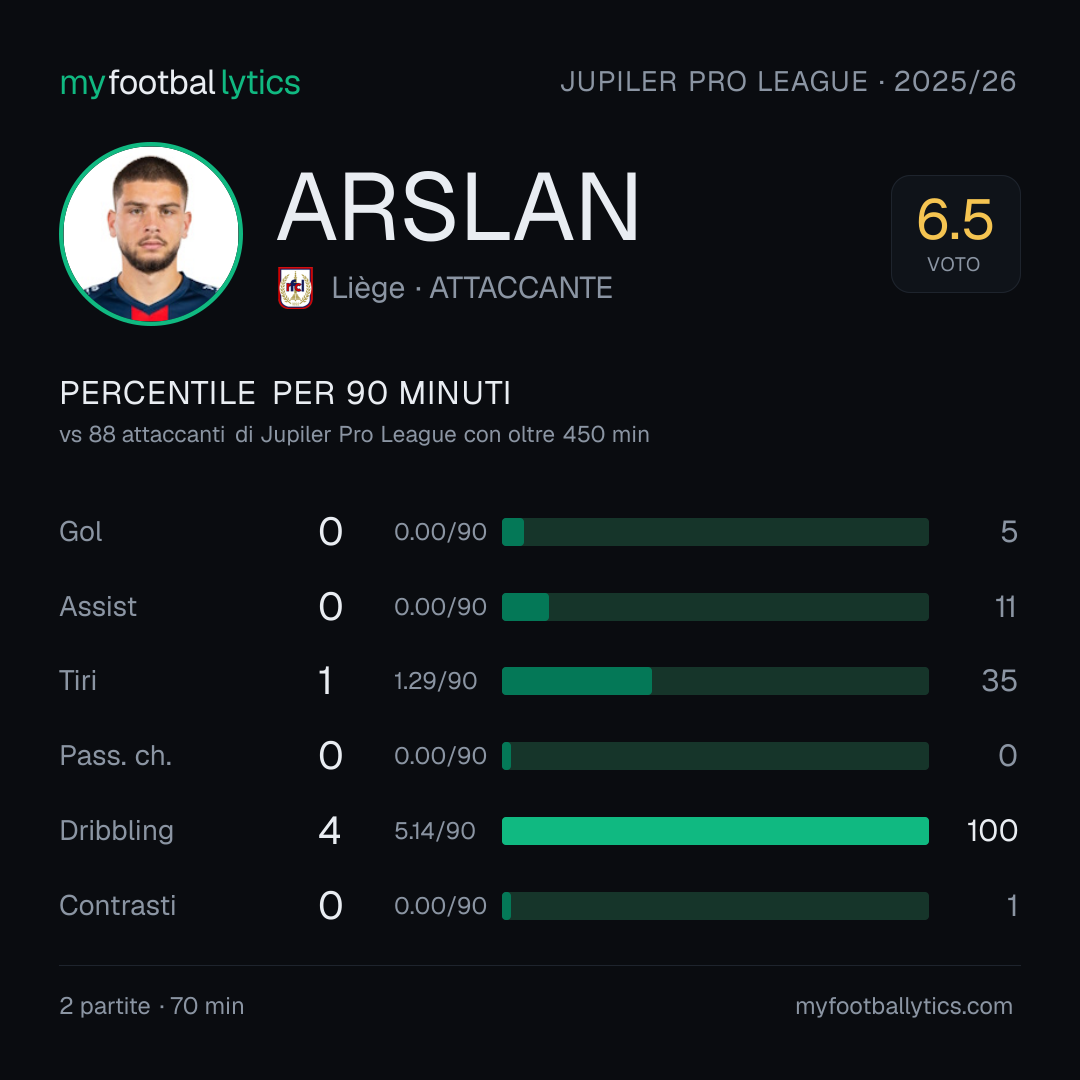The image size is (1080, 1080).
Task: Click the 1.29/90 Tiri rate
Action: click(435, 681)
